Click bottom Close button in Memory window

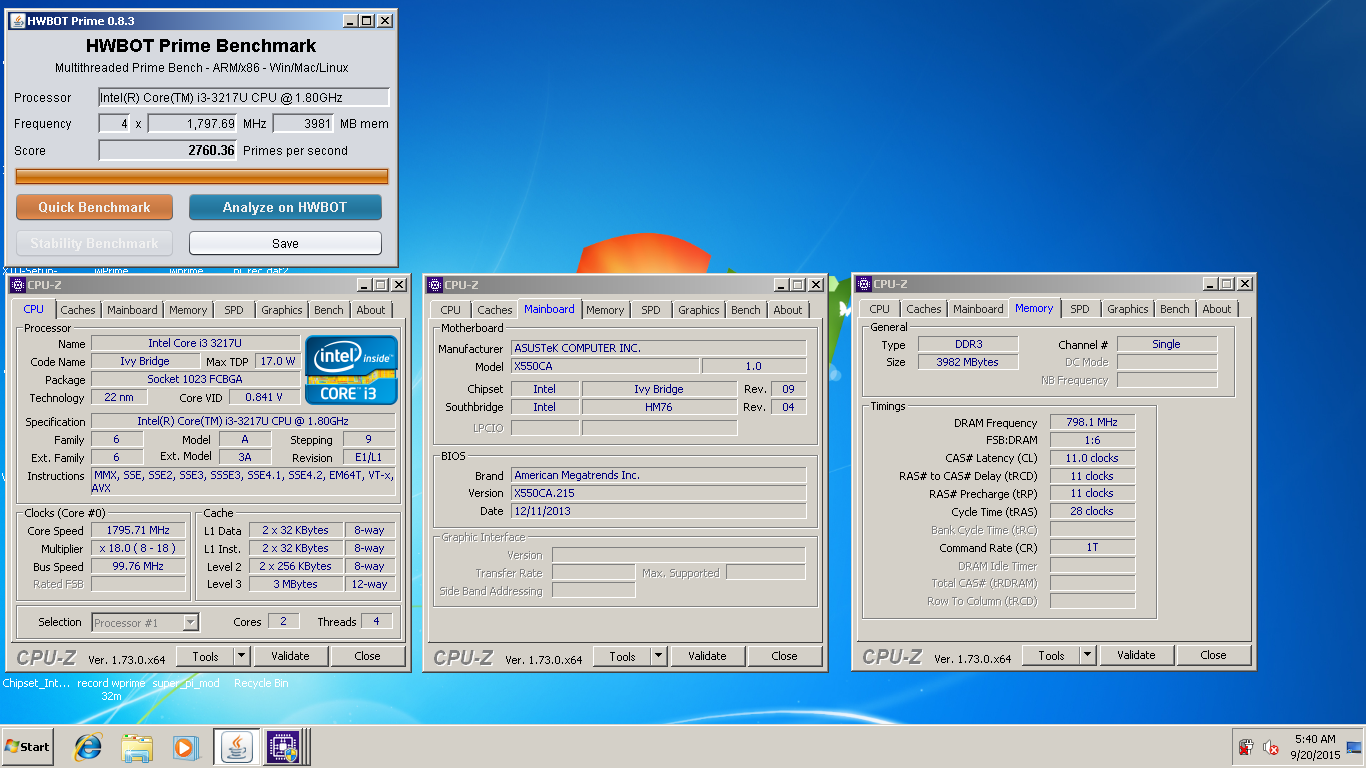(1213, 655)
